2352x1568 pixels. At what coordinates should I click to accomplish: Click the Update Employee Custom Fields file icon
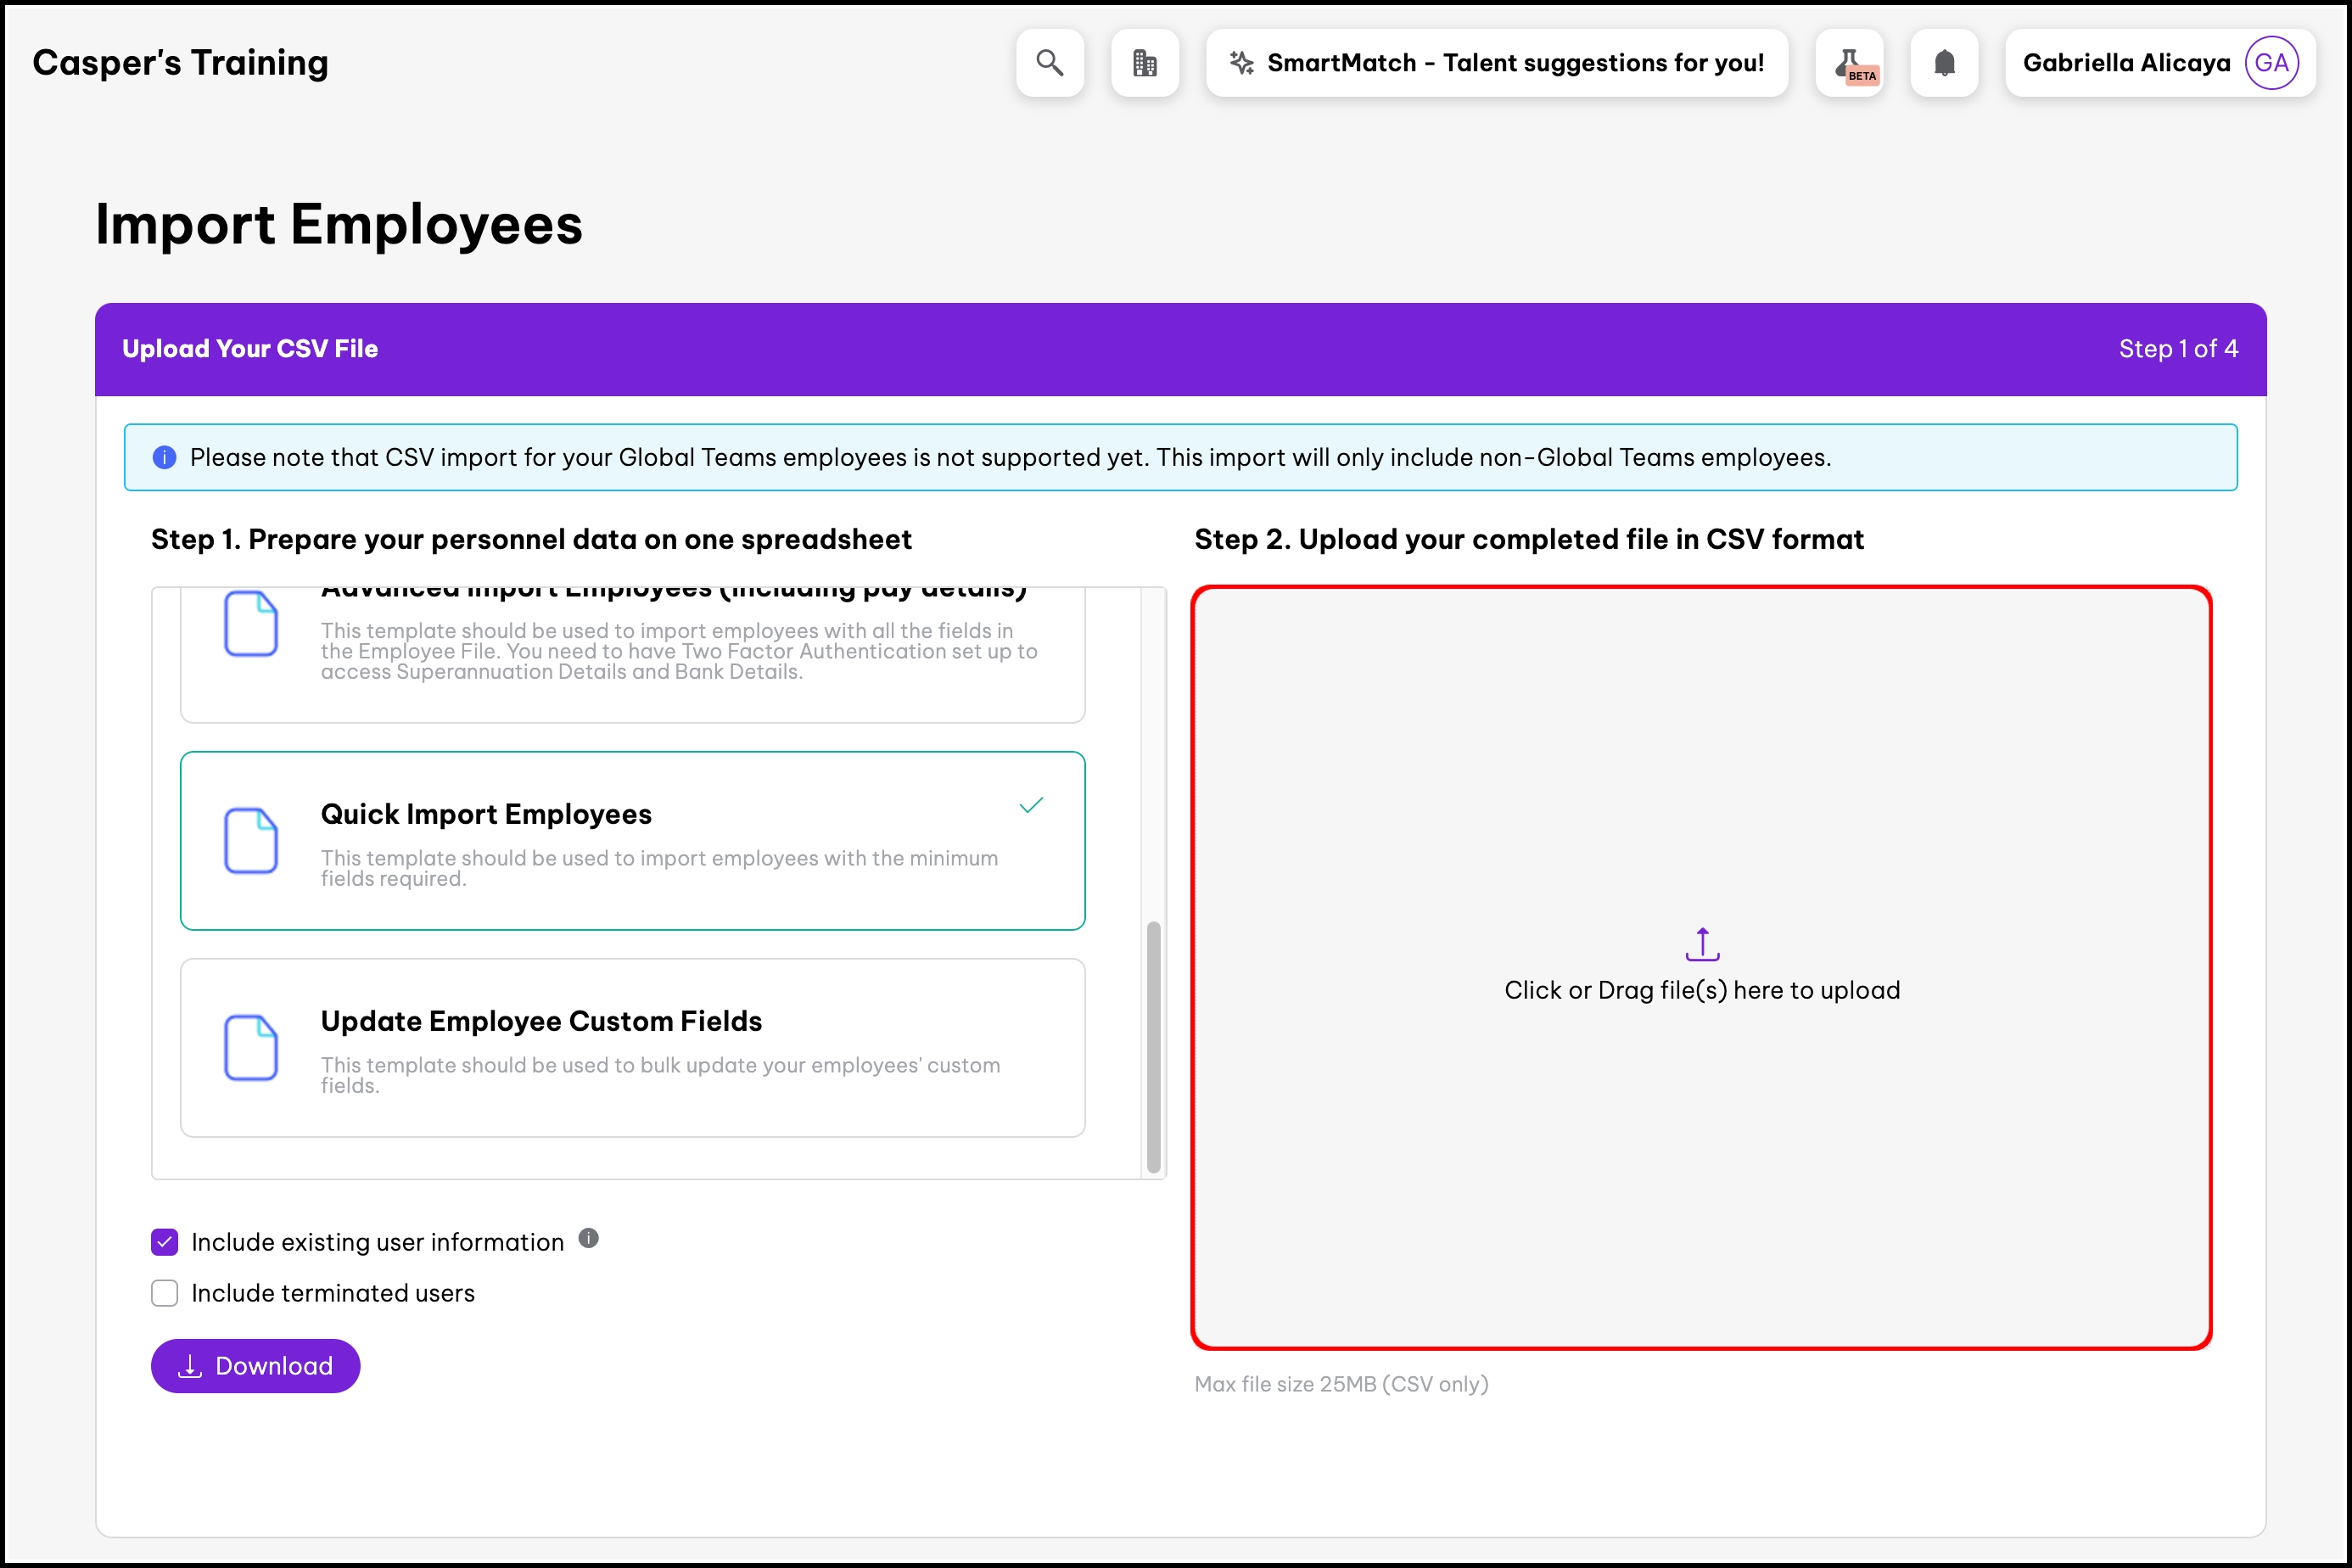click(x=250, y=1047)
